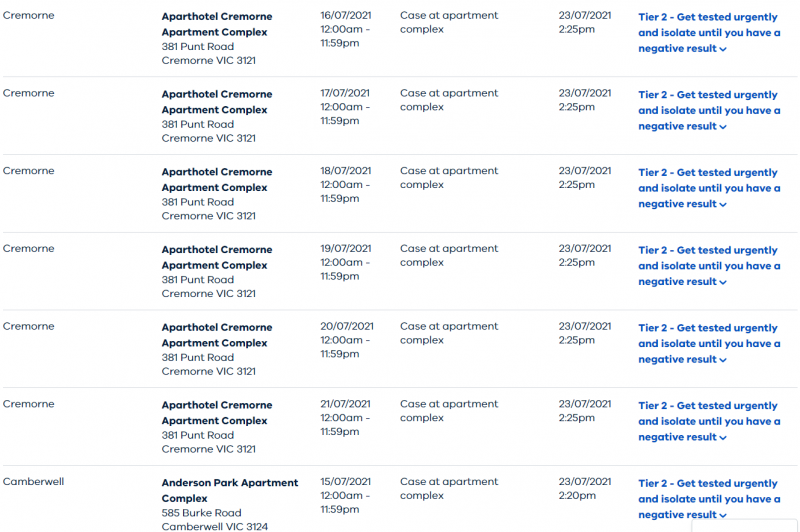Select Anderson Park Apartment Complex site name
Viewport: 800px width, 532px height.
click(230, 490)
